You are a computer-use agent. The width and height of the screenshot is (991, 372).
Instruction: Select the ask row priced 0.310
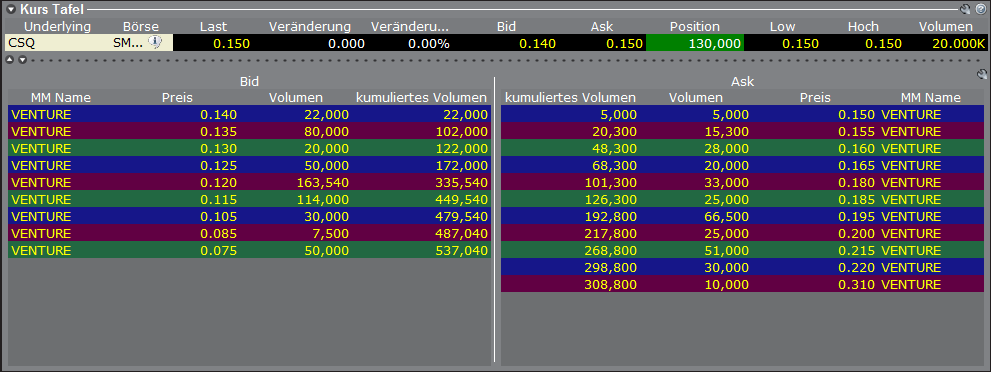coord(744,285)
